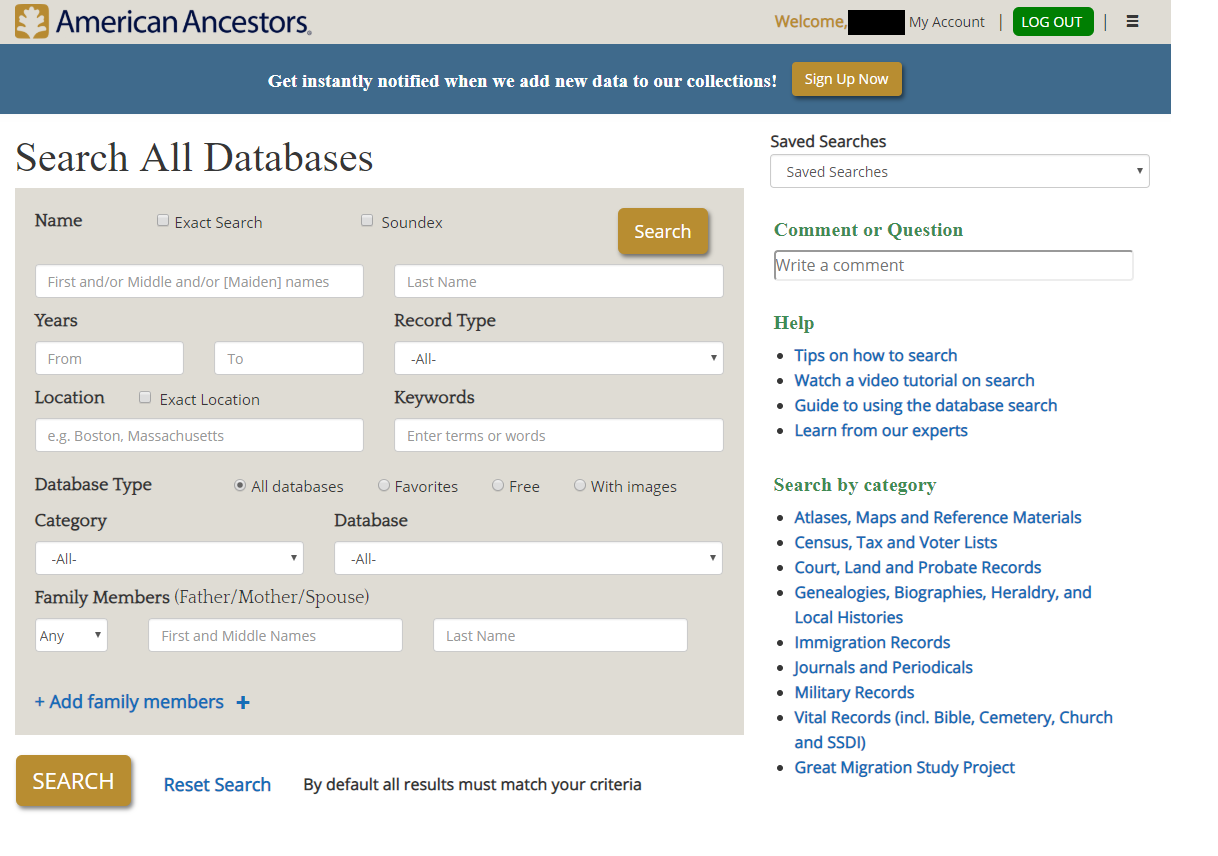Click the plus icon to add family members

click(x=243, y=703)
